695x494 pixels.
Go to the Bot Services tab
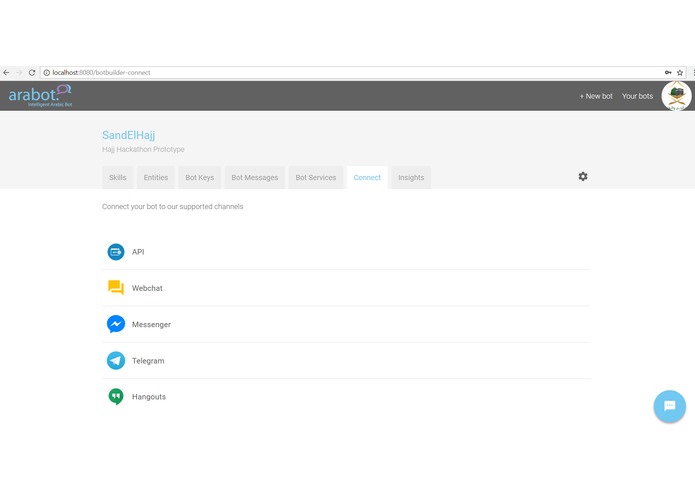[316, 178]
